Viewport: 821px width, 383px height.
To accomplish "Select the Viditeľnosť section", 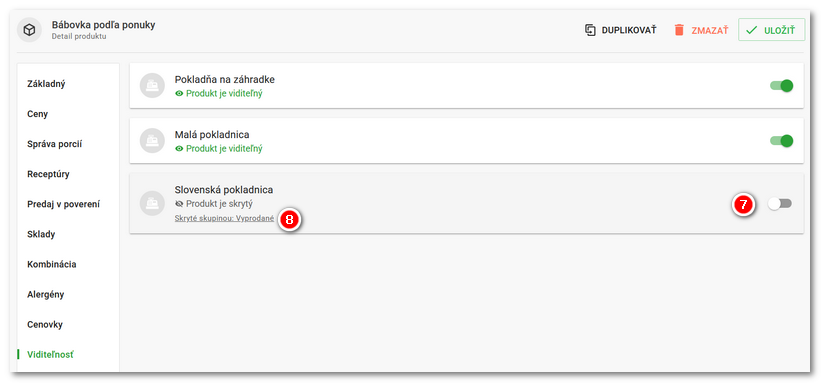I will pyautogui.click(x=50, y=355).
